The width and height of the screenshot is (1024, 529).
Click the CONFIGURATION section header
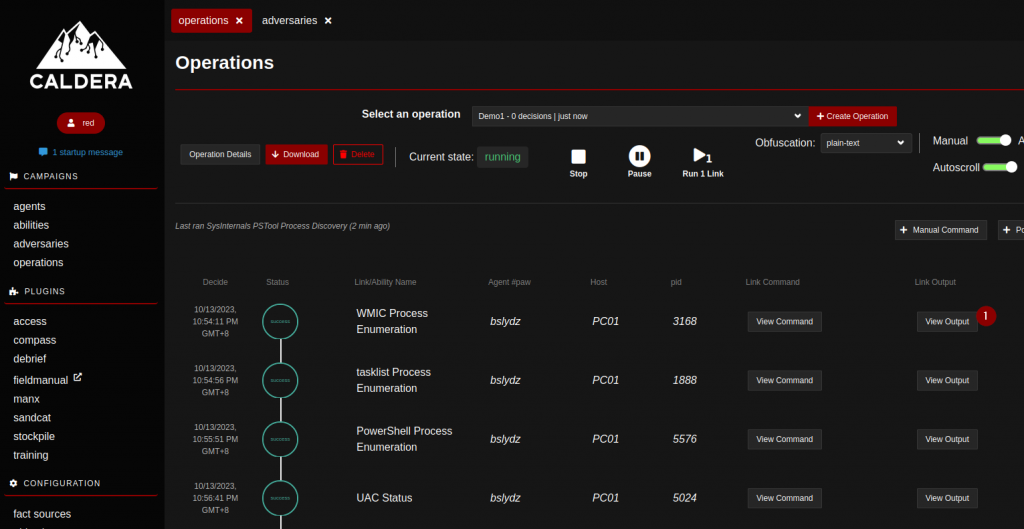[62, 483]
